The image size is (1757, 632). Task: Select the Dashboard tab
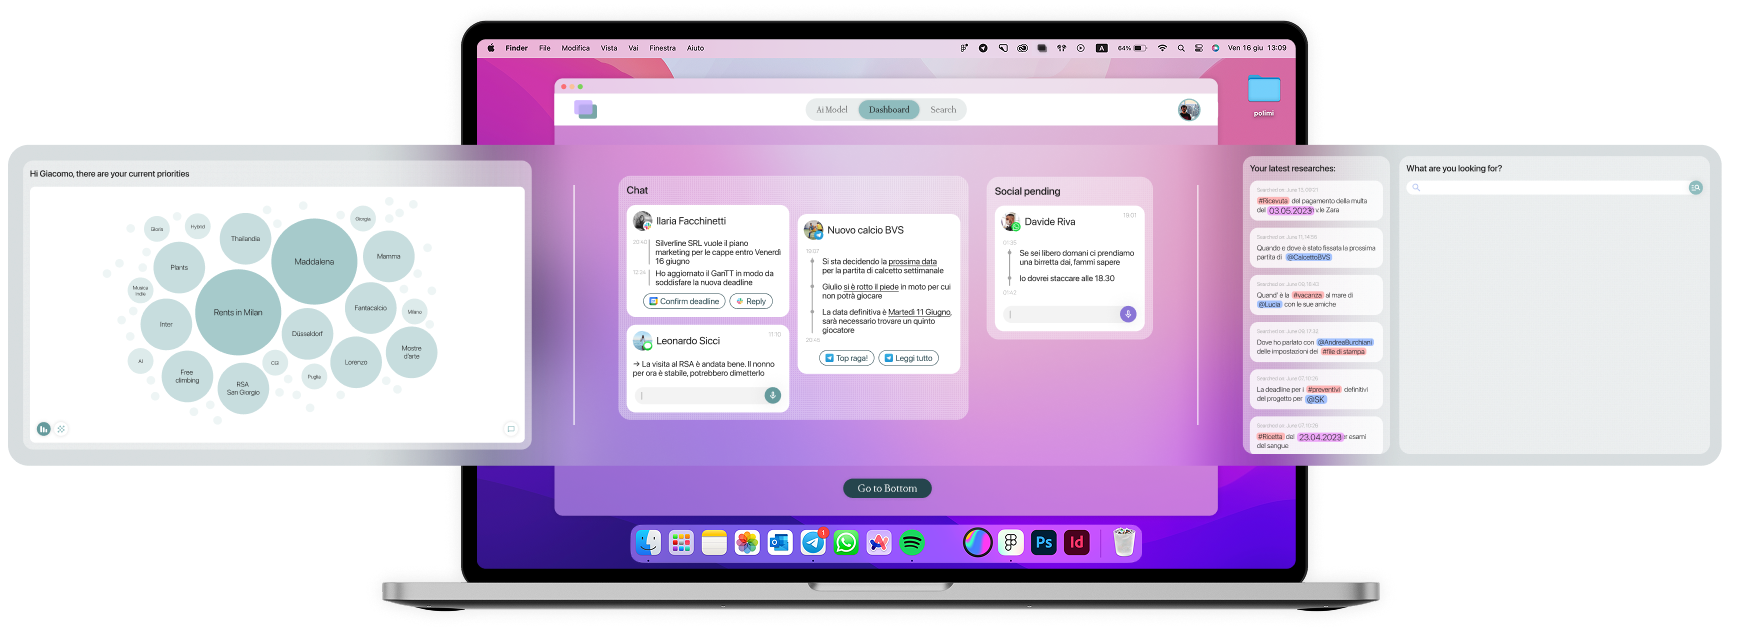pos(889,110)
